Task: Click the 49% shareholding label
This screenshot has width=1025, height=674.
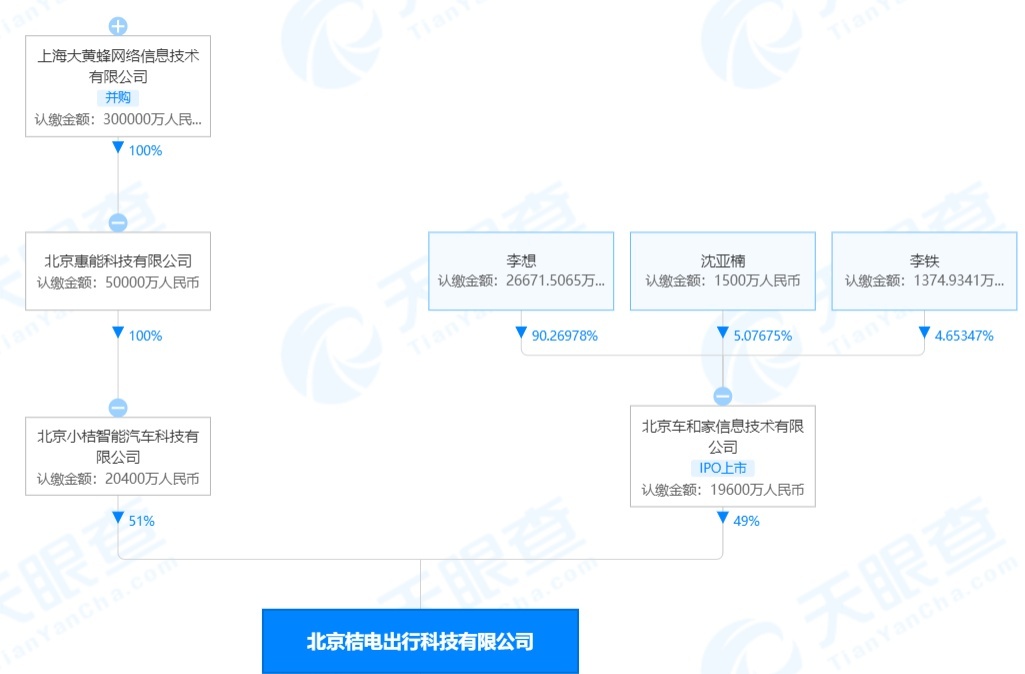Action: click(x=746, y=521)
